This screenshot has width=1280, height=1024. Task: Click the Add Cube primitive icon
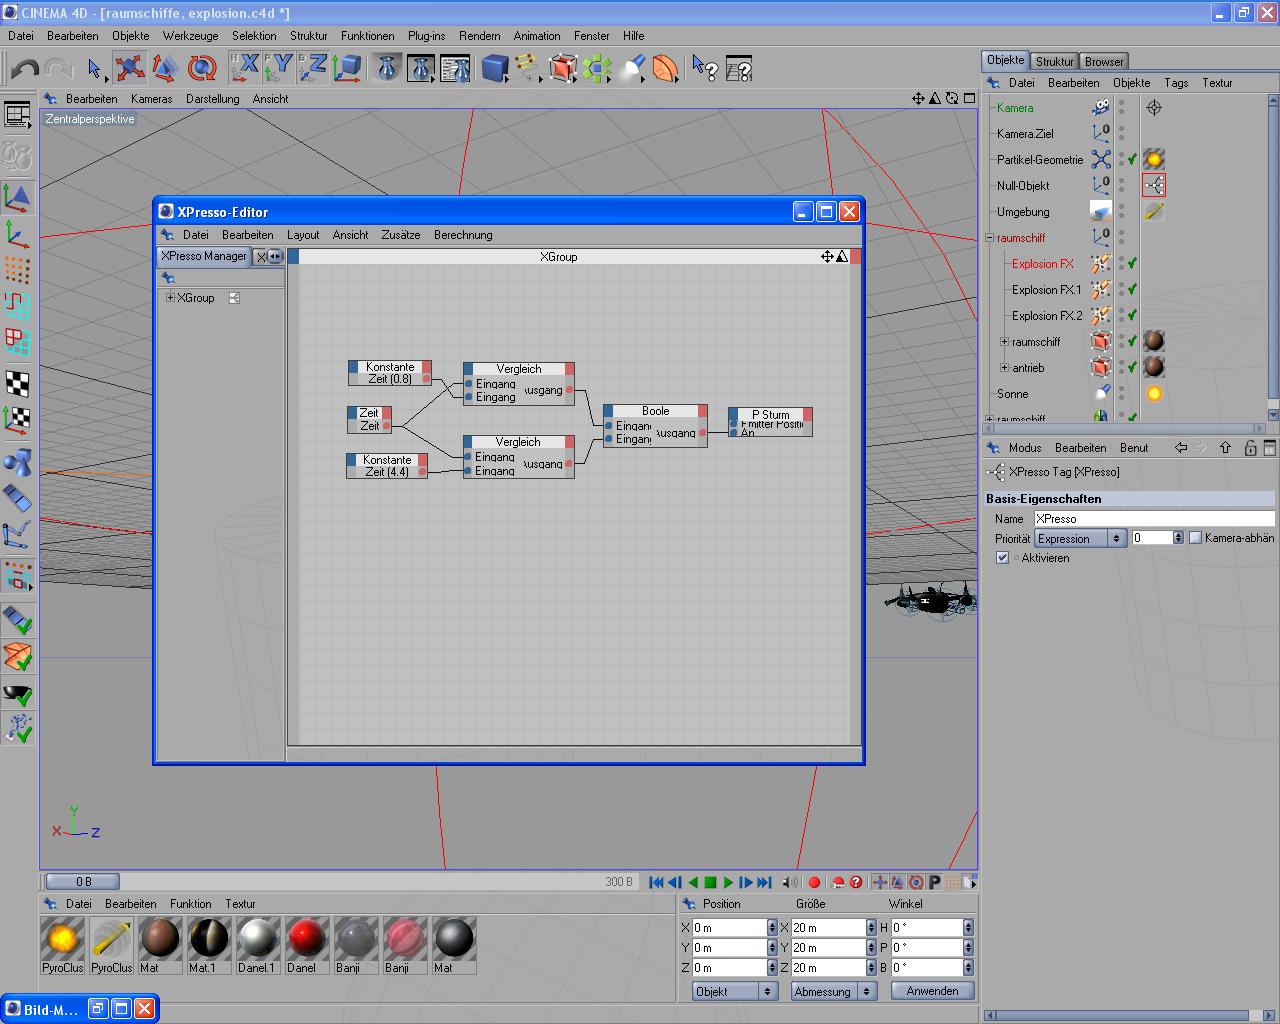494,69
